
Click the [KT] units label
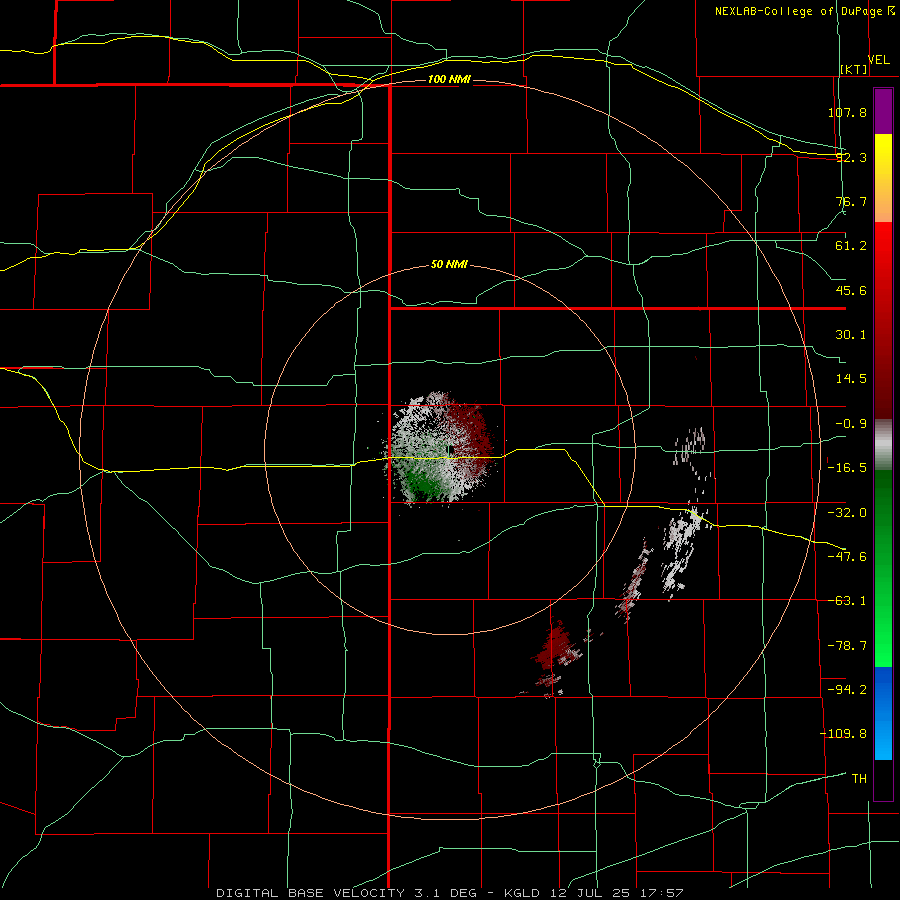tap(854, 69)
